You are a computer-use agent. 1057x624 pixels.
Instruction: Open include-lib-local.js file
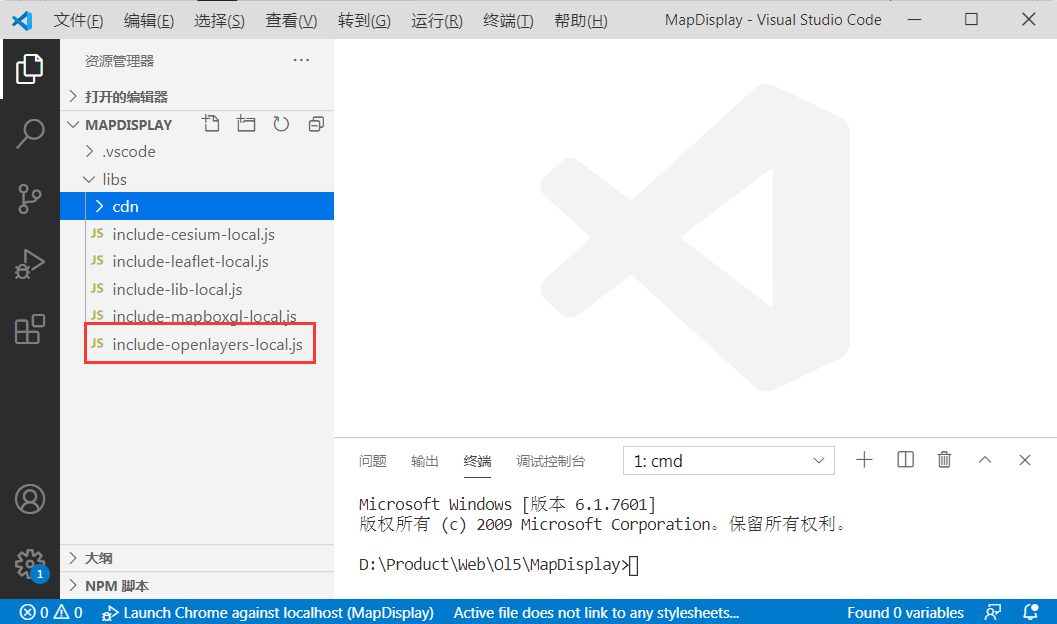pos(197,289)
